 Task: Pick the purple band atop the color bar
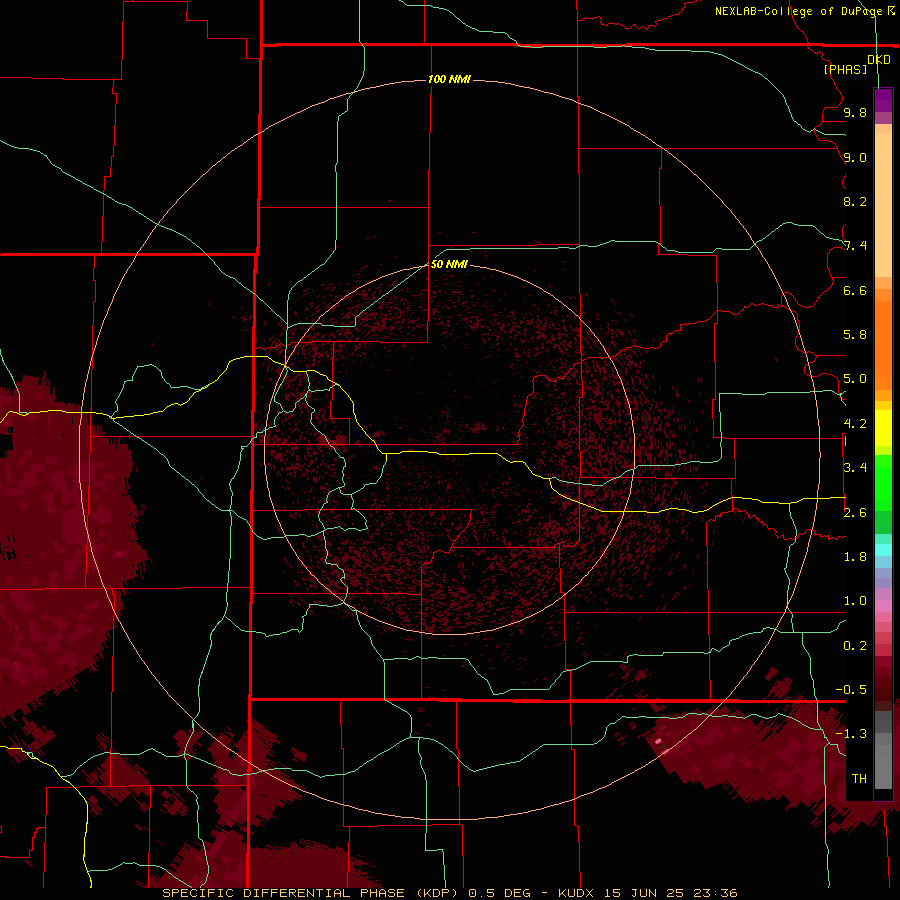click(x=883, y=100)
